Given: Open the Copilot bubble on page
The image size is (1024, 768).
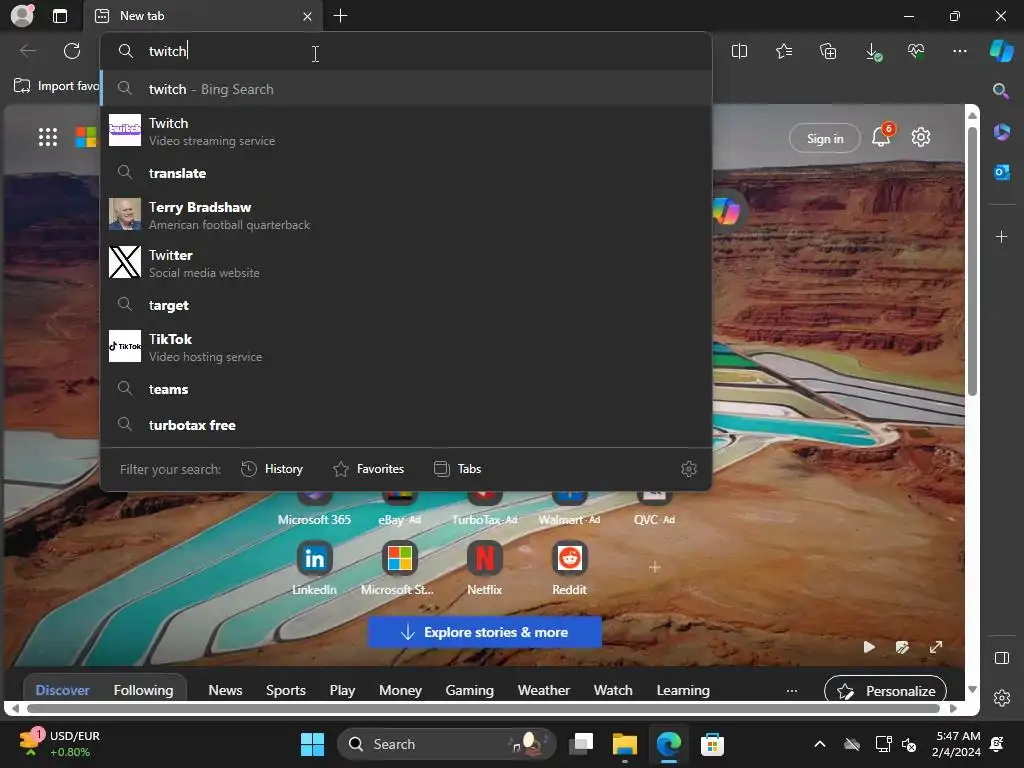Looking at the screenshot, I should click(x=727, y=211).
